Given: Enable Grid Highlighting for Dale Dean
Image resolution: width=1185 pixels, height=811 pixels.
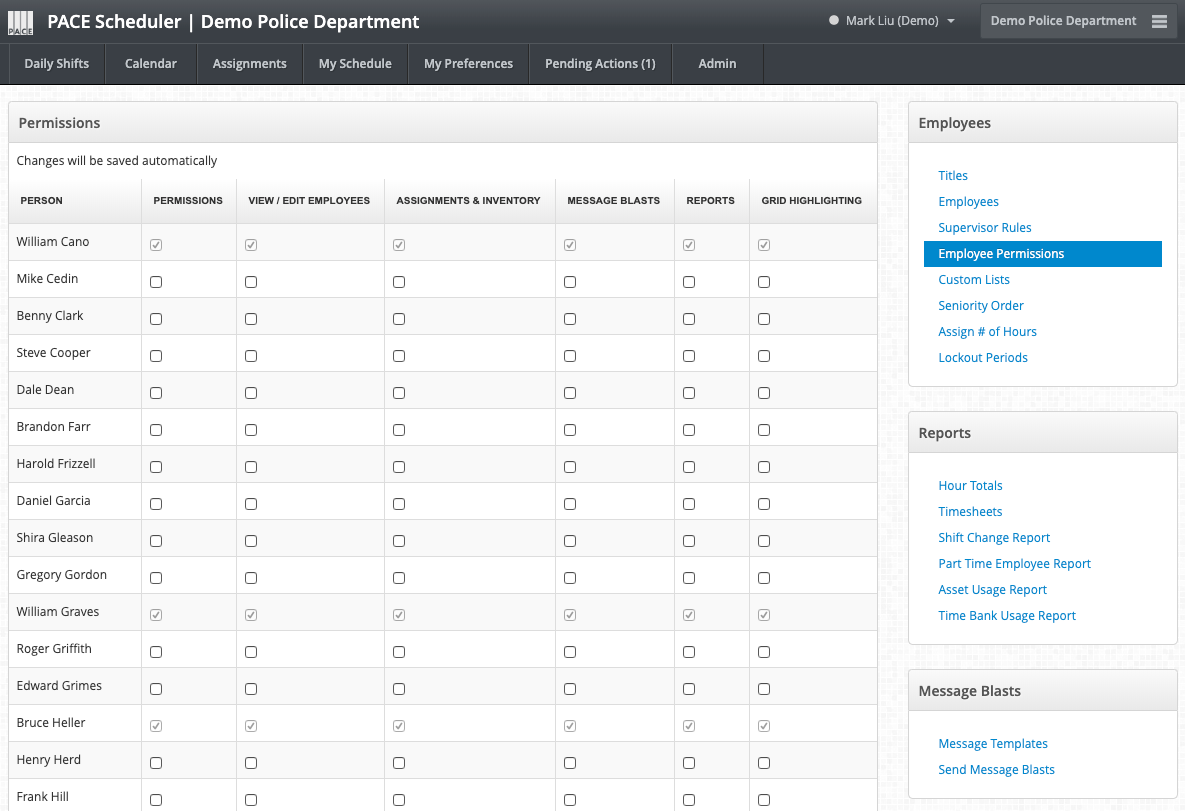Looking at the screenshot, I should (764, 393).
